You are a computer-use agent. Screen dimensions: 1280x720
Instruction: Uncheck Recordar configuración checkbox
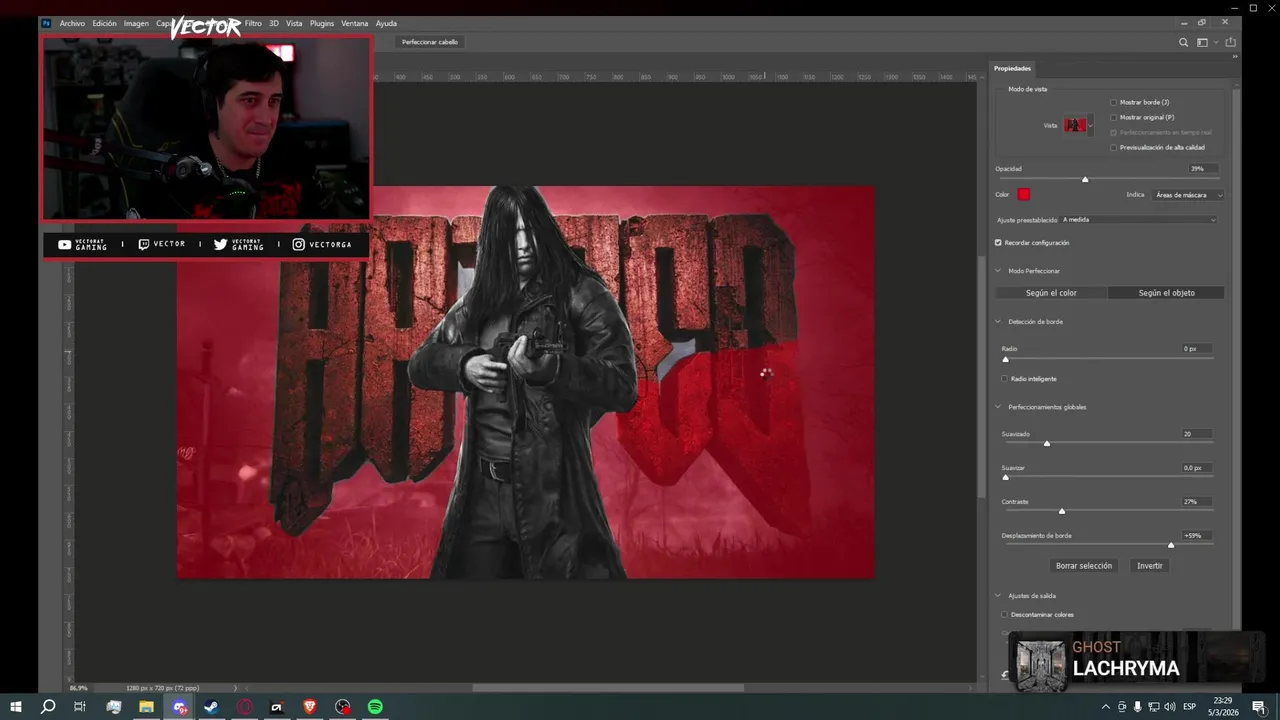(x=998, y=242)
